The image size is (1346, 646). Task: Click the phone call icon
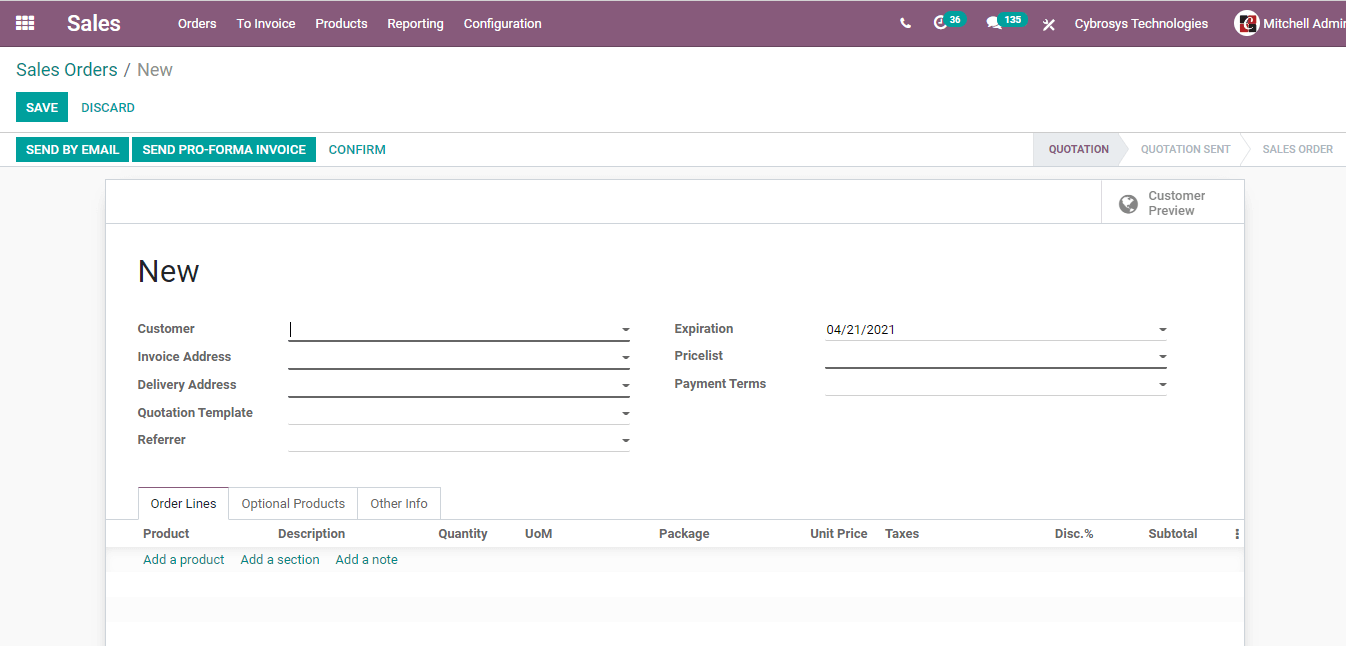(905, 23)
